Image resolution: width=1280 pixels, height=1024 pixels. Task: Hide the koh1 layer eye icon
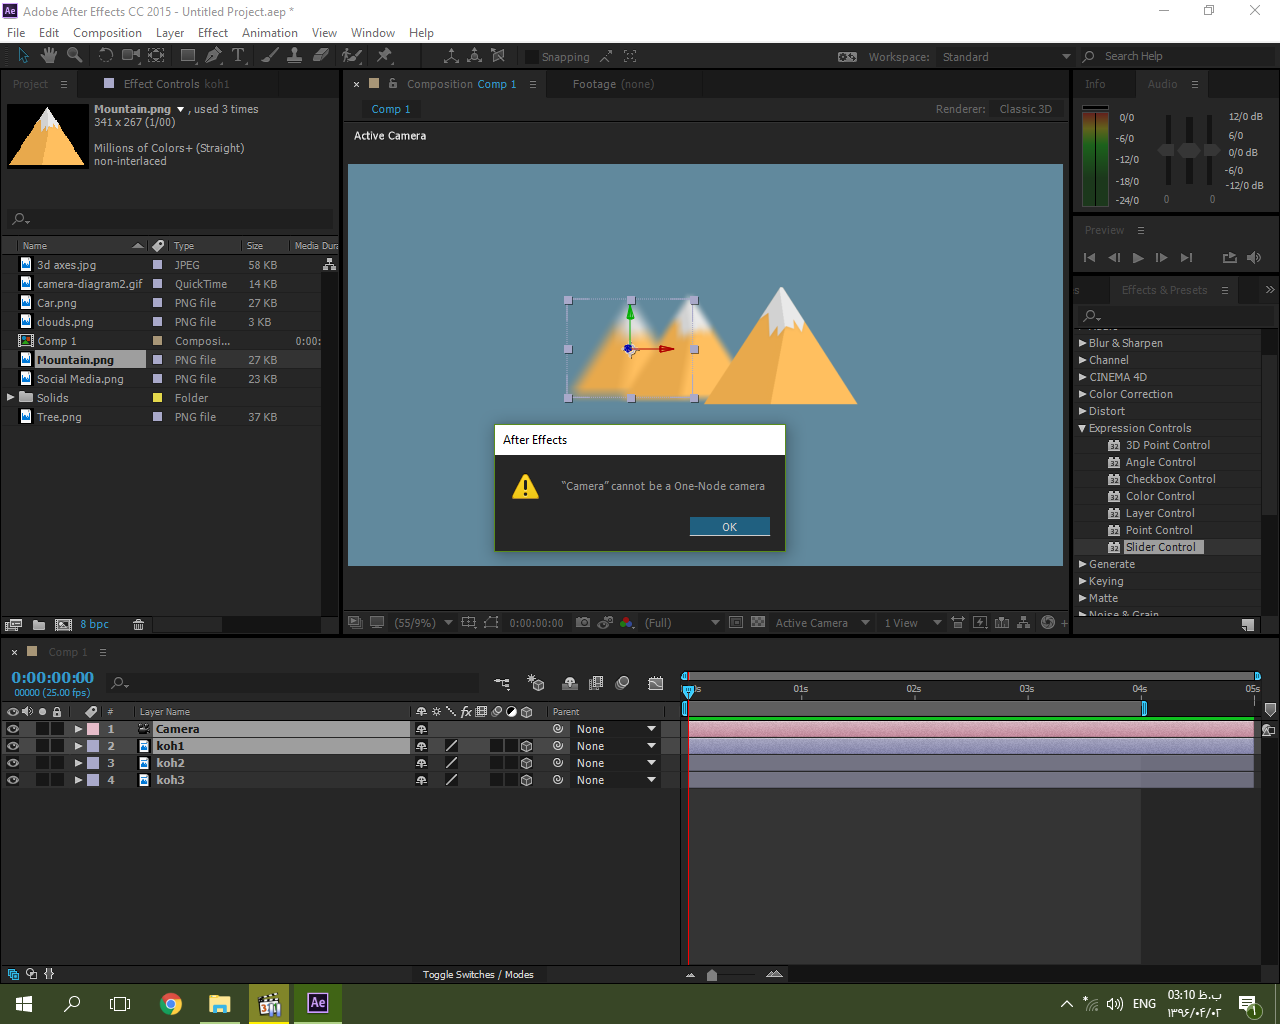pos(13,746)
